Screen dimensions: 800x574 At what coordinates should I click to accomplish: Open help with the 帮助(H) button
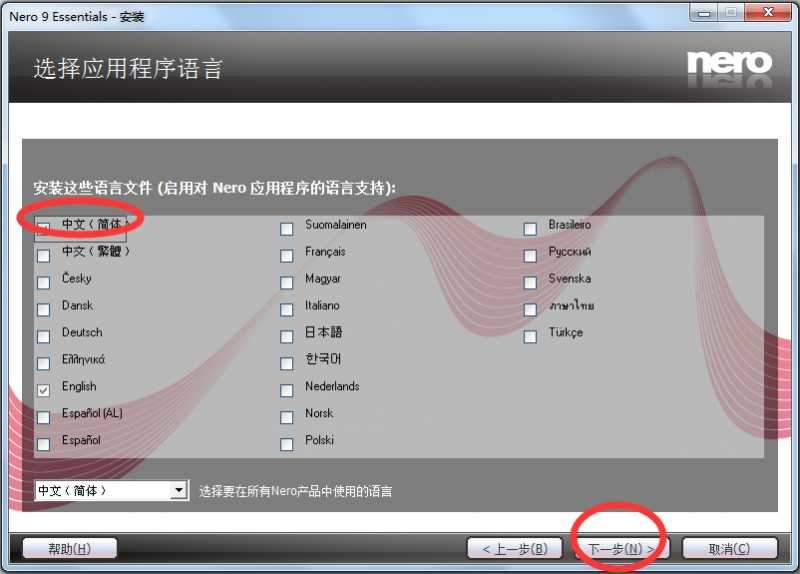click(69, 548)
